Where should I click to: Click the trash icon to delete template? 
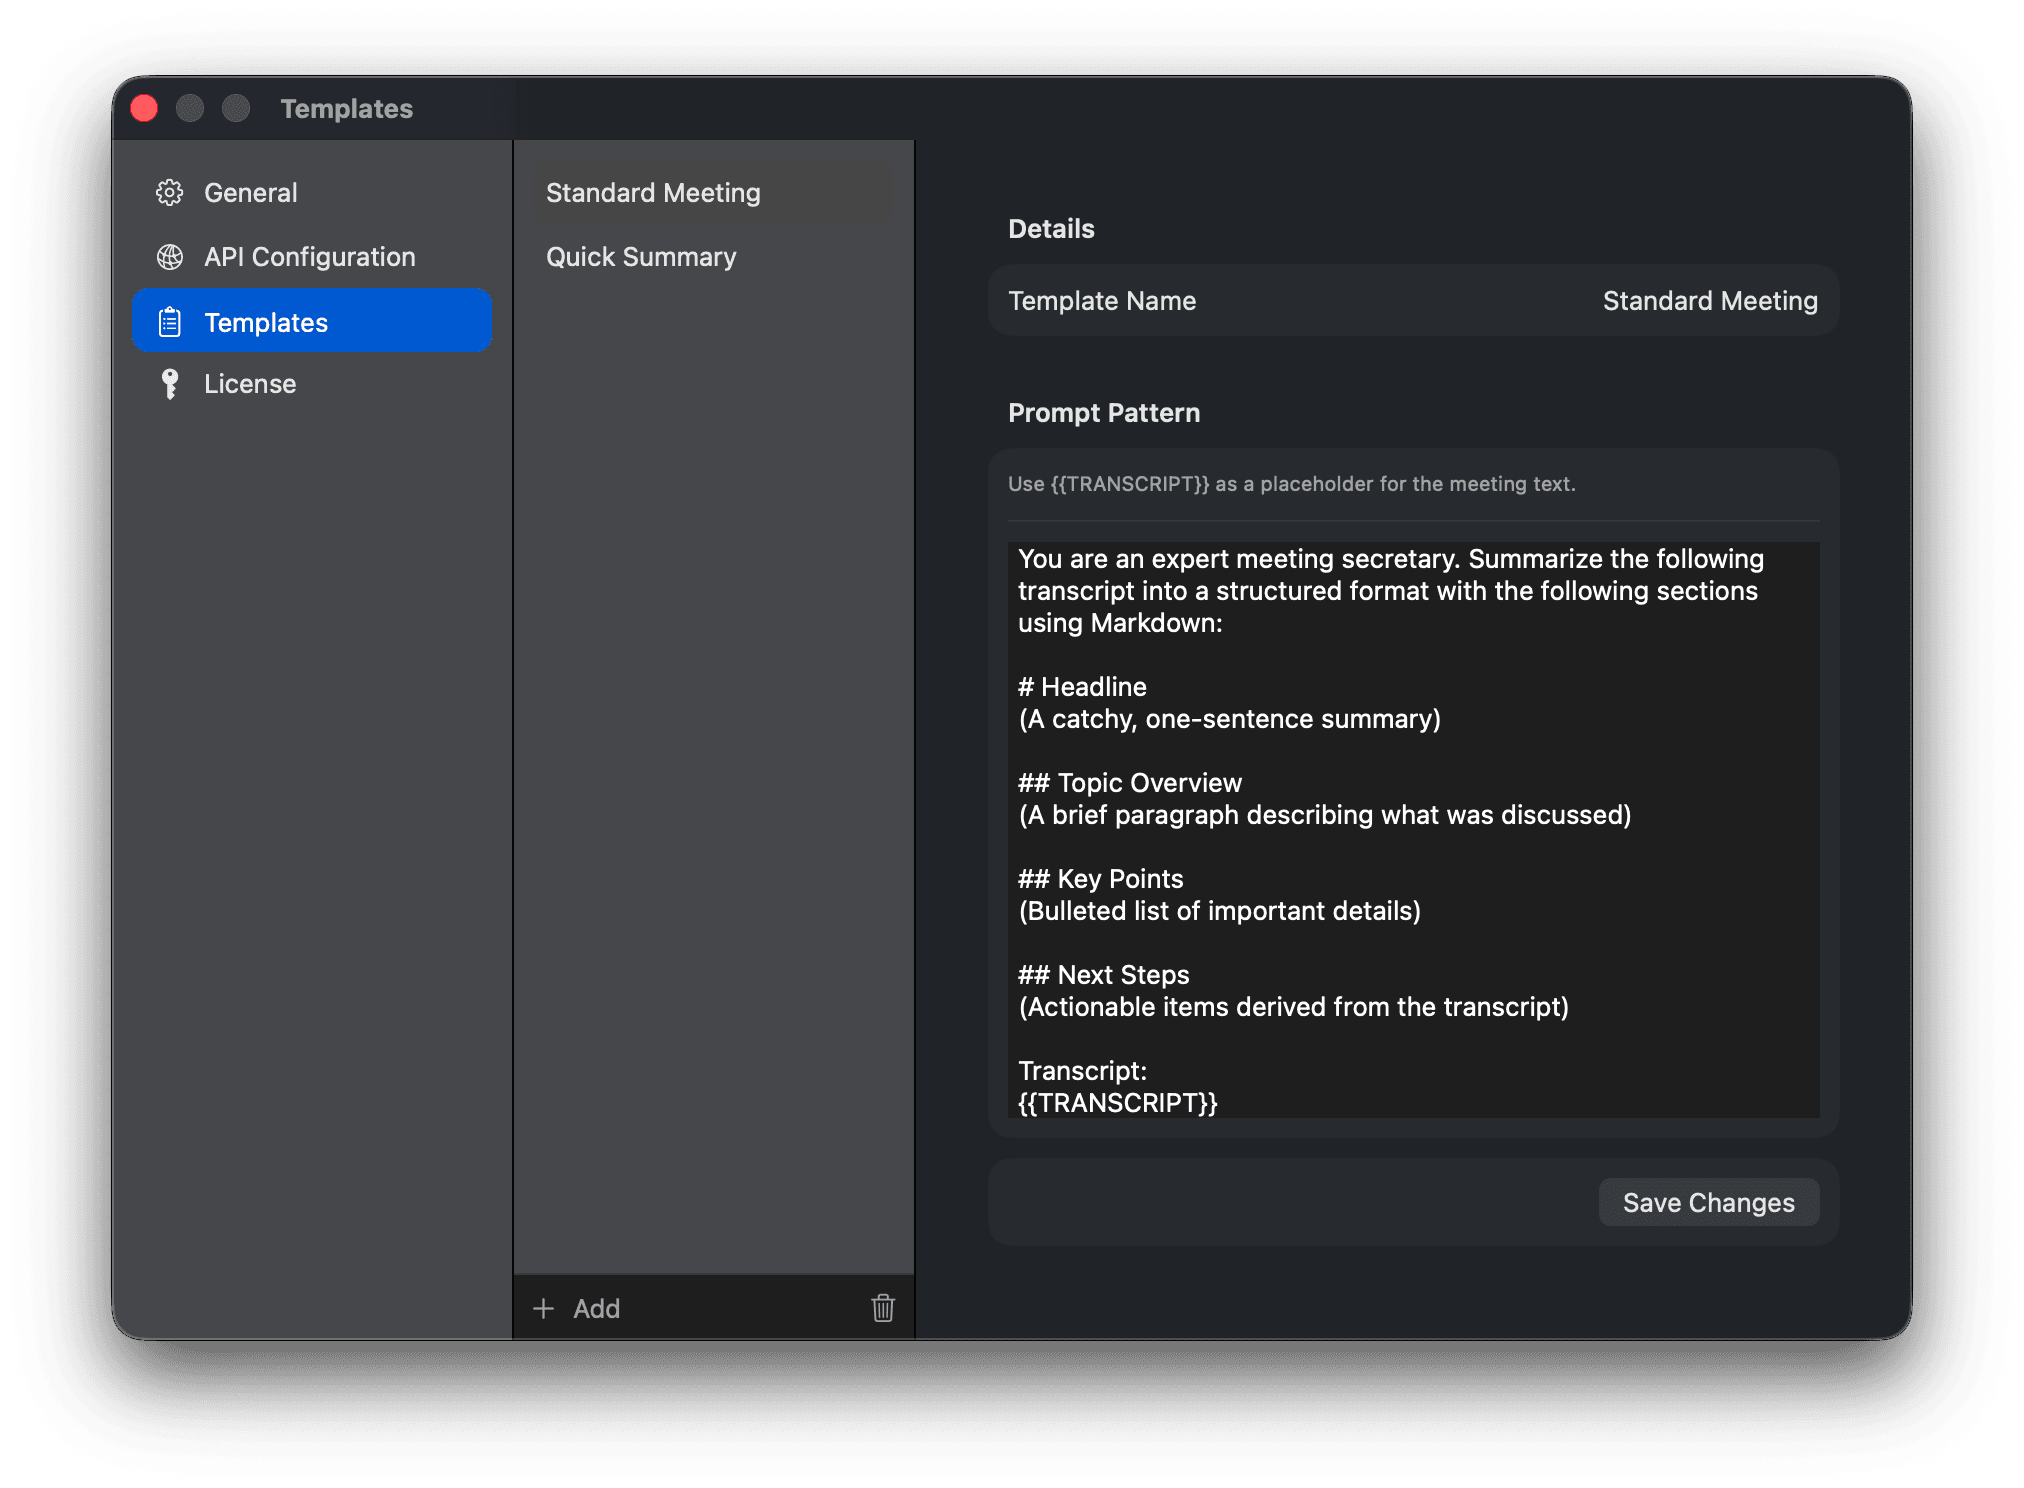tap(882, 1308)
